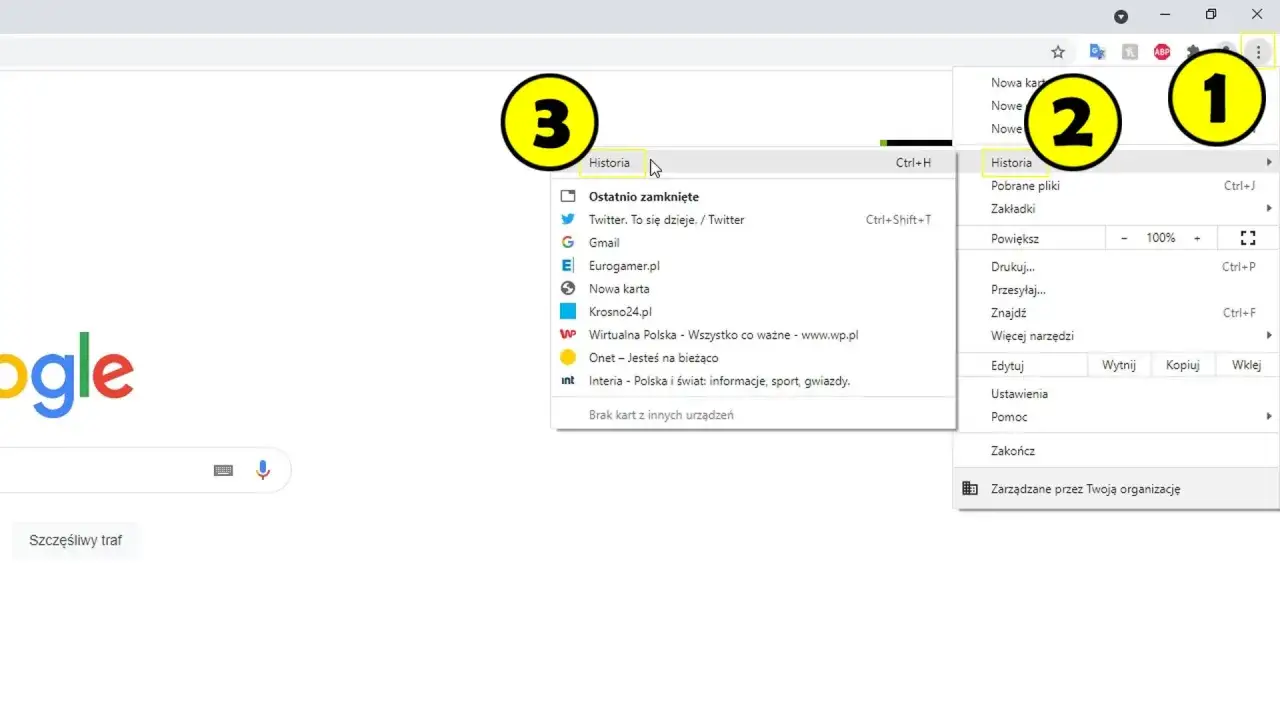Click the bookmark star icon
This screenshot has height=720, width=1280.
(x=1058, y=52)
